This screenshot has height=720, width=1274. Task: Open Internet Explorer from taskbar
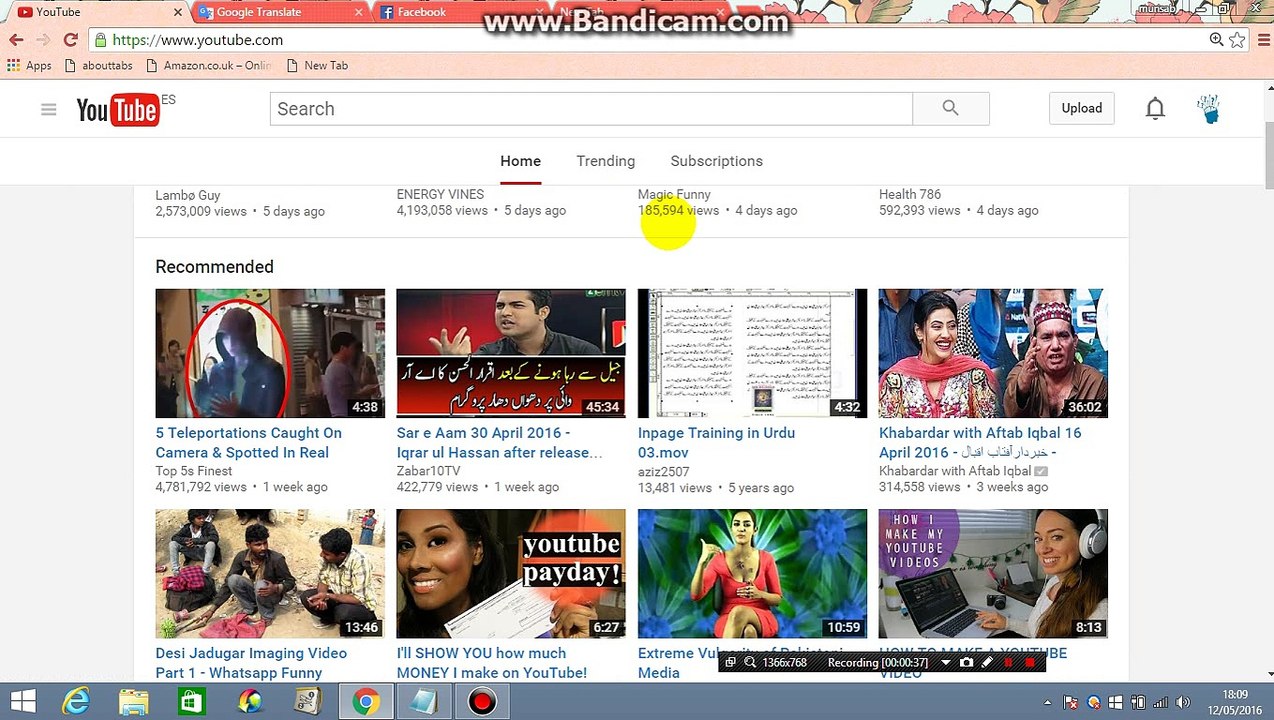(76, 702)
